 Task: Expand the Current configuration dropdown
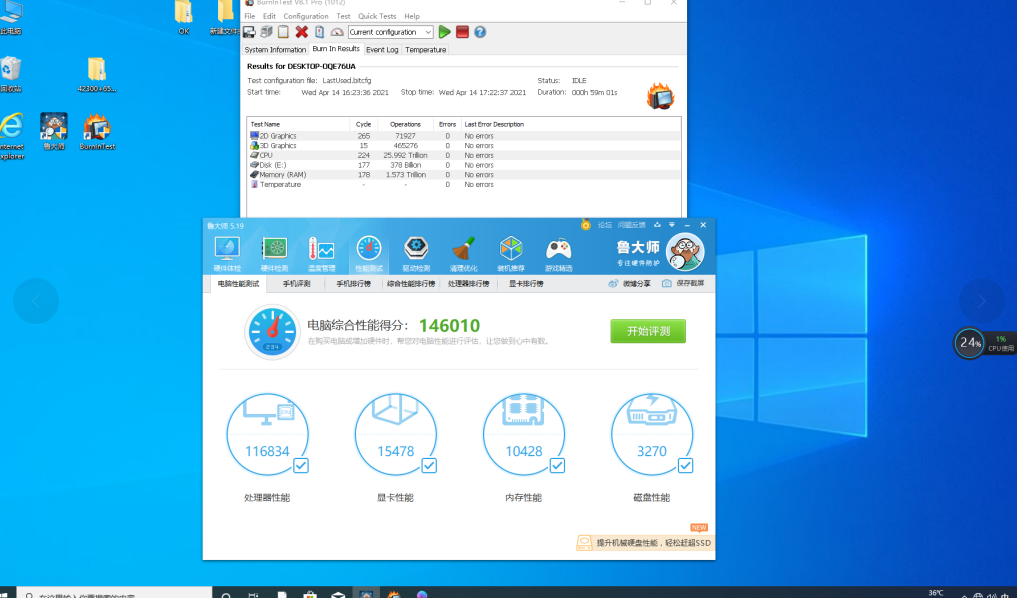[428, 32]
